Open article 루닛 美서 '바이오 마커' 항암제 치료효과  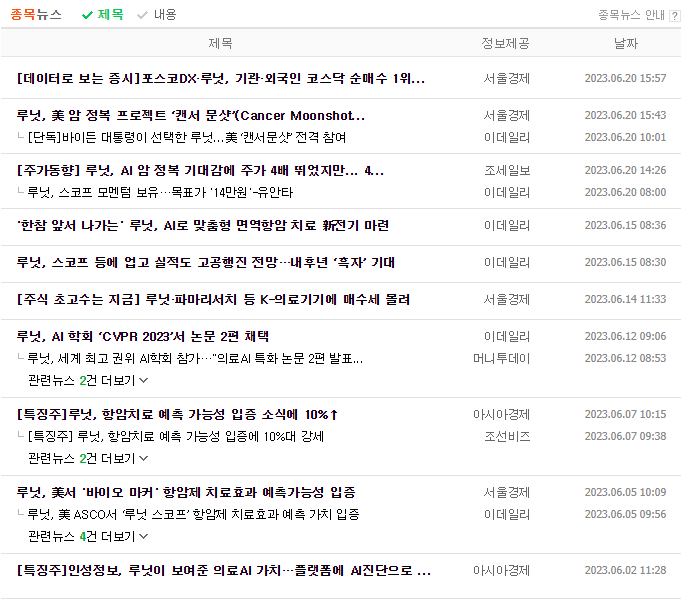186,492
